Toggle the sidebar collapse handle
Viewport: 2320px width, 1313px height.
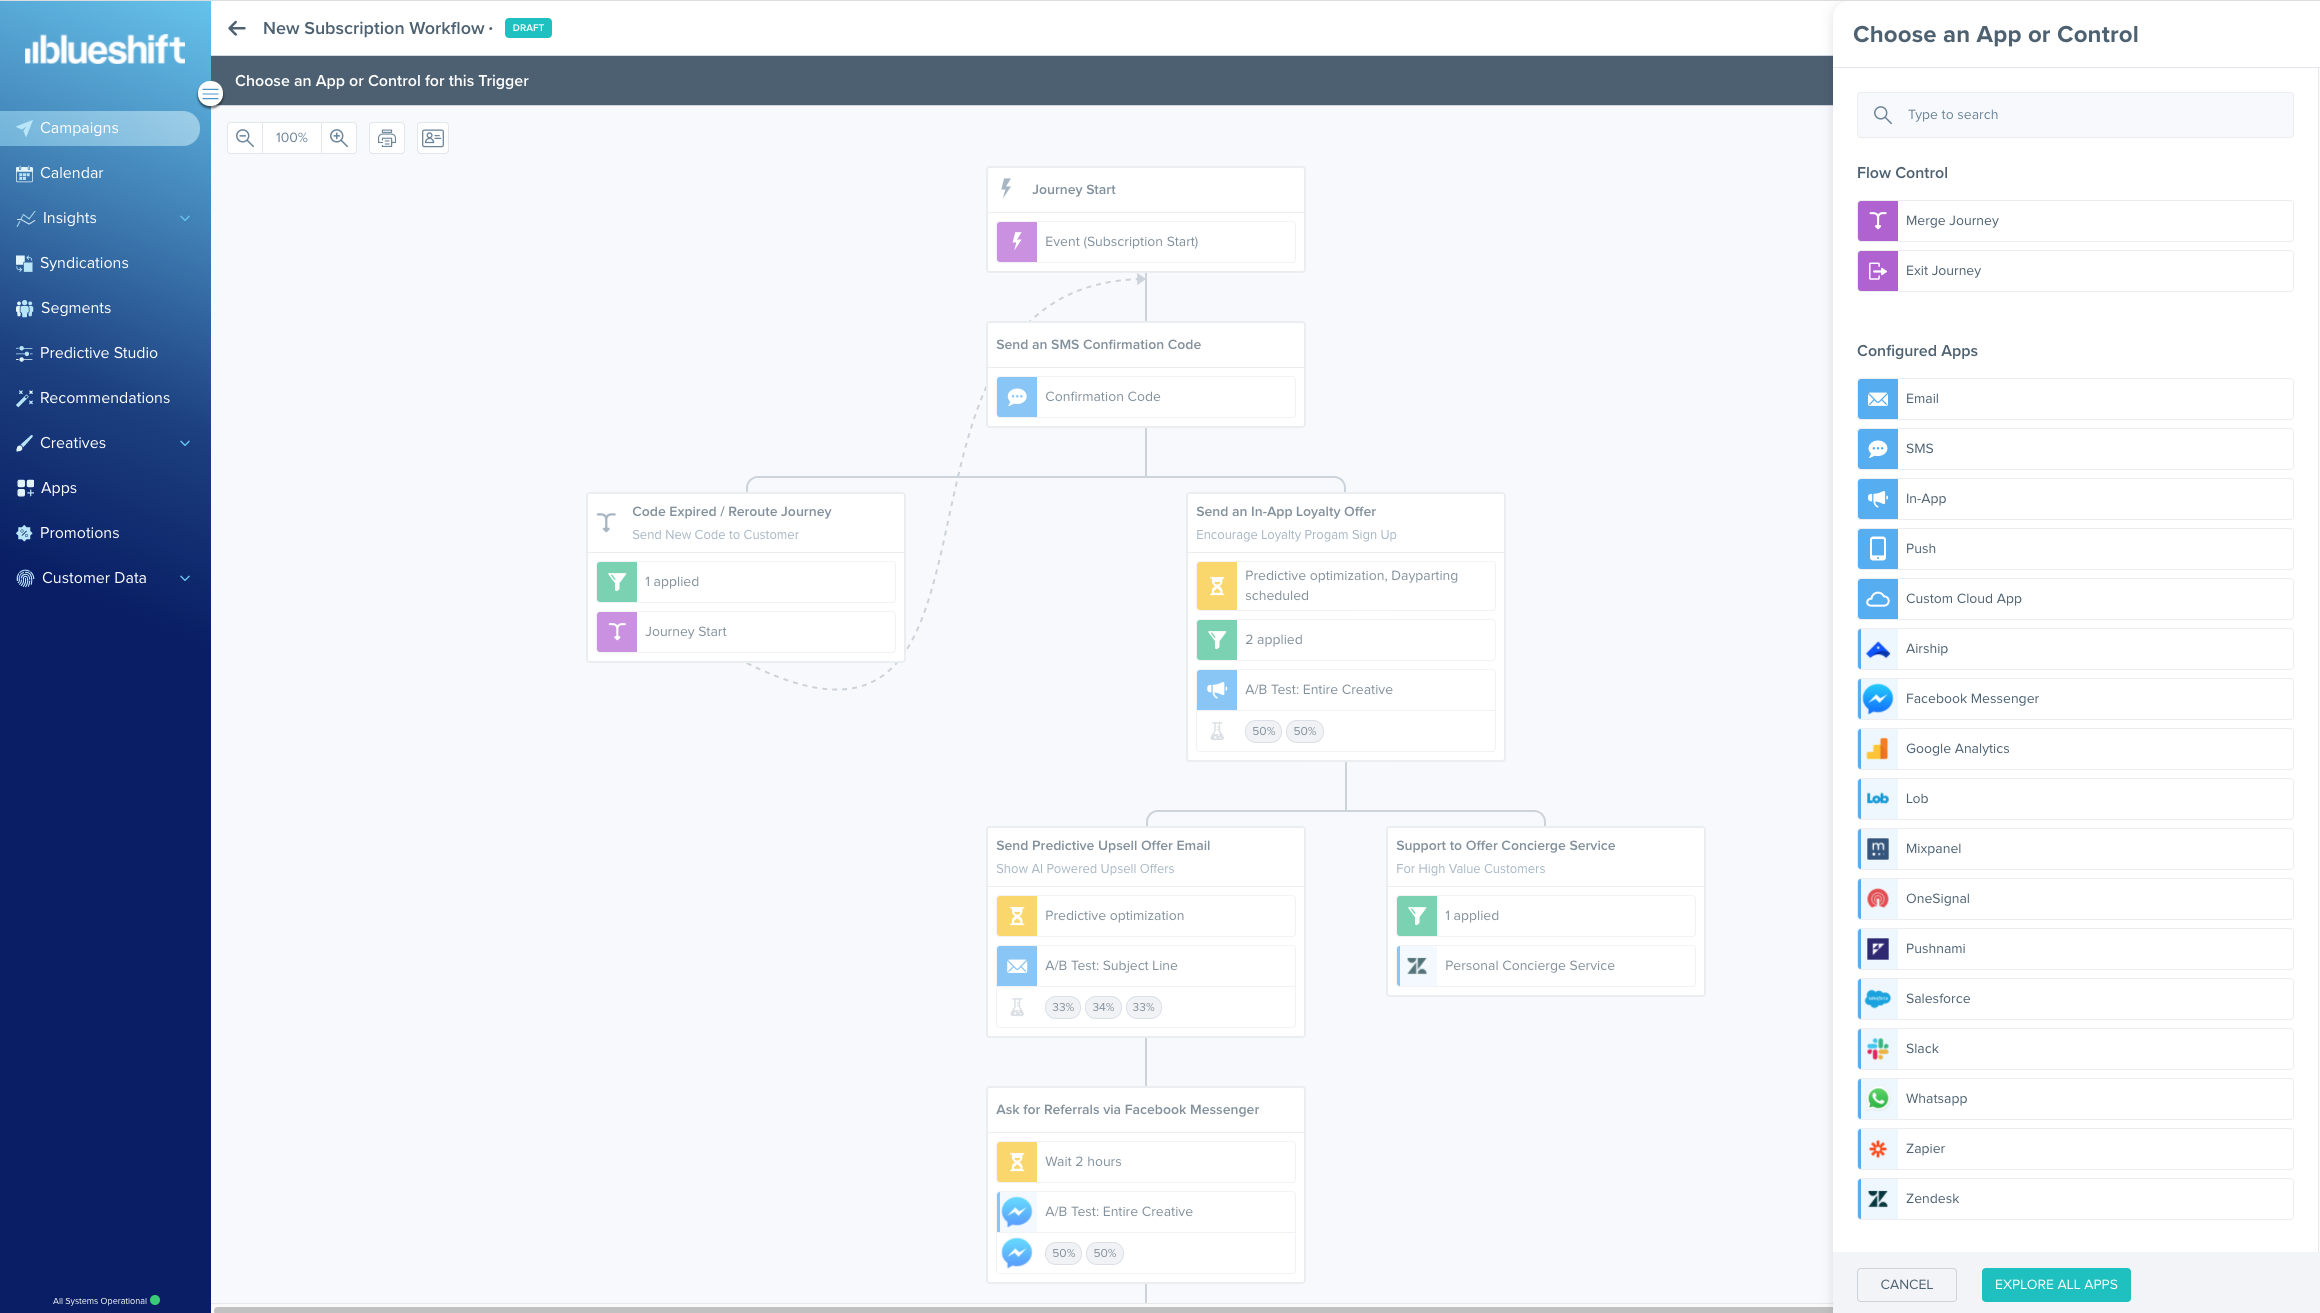coord(210,94)
